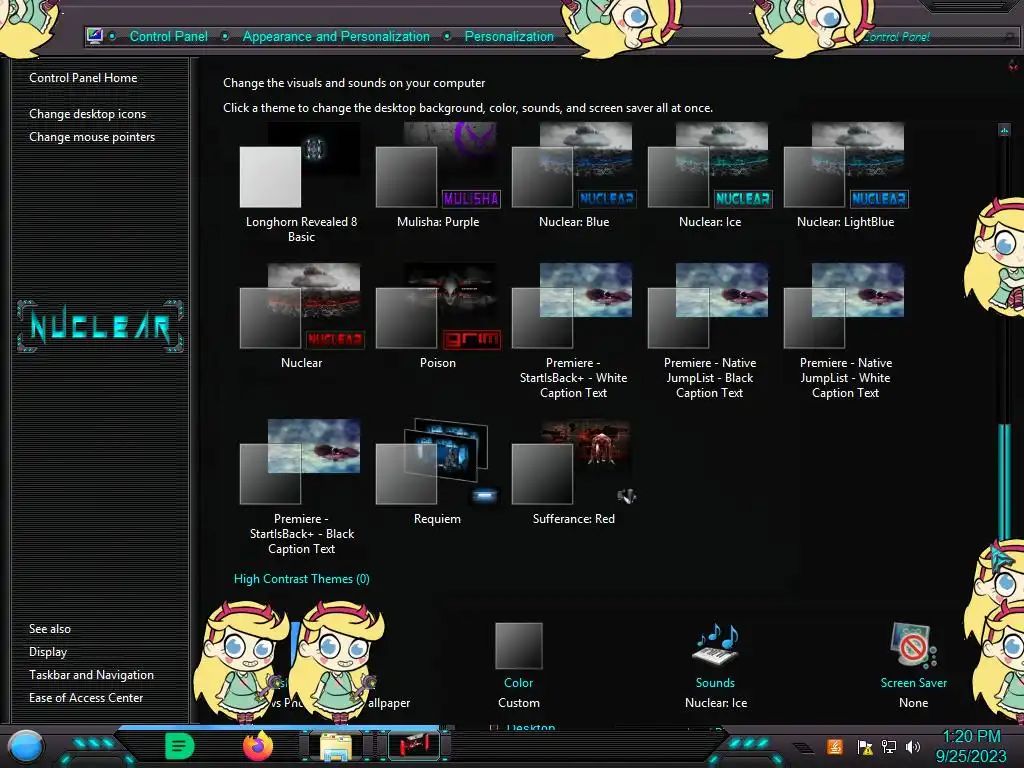Click the Screen Saver link
This screenshot has height=768, width=1024.
click(x=914, y=682)
